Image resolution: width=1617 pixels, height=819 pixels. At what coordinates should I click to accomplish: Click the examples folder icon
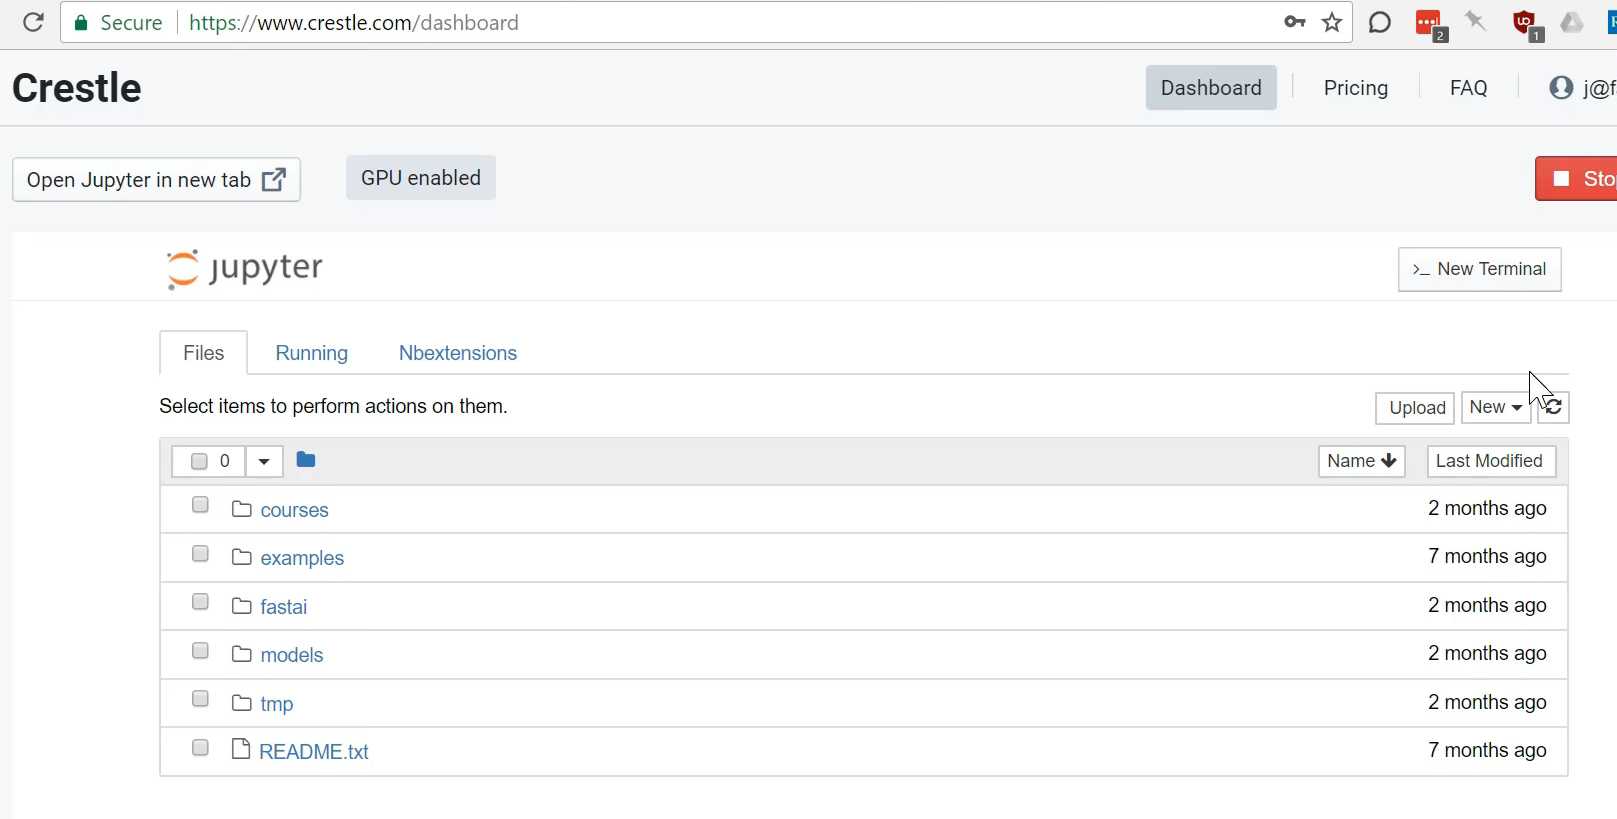coord(241,556)
